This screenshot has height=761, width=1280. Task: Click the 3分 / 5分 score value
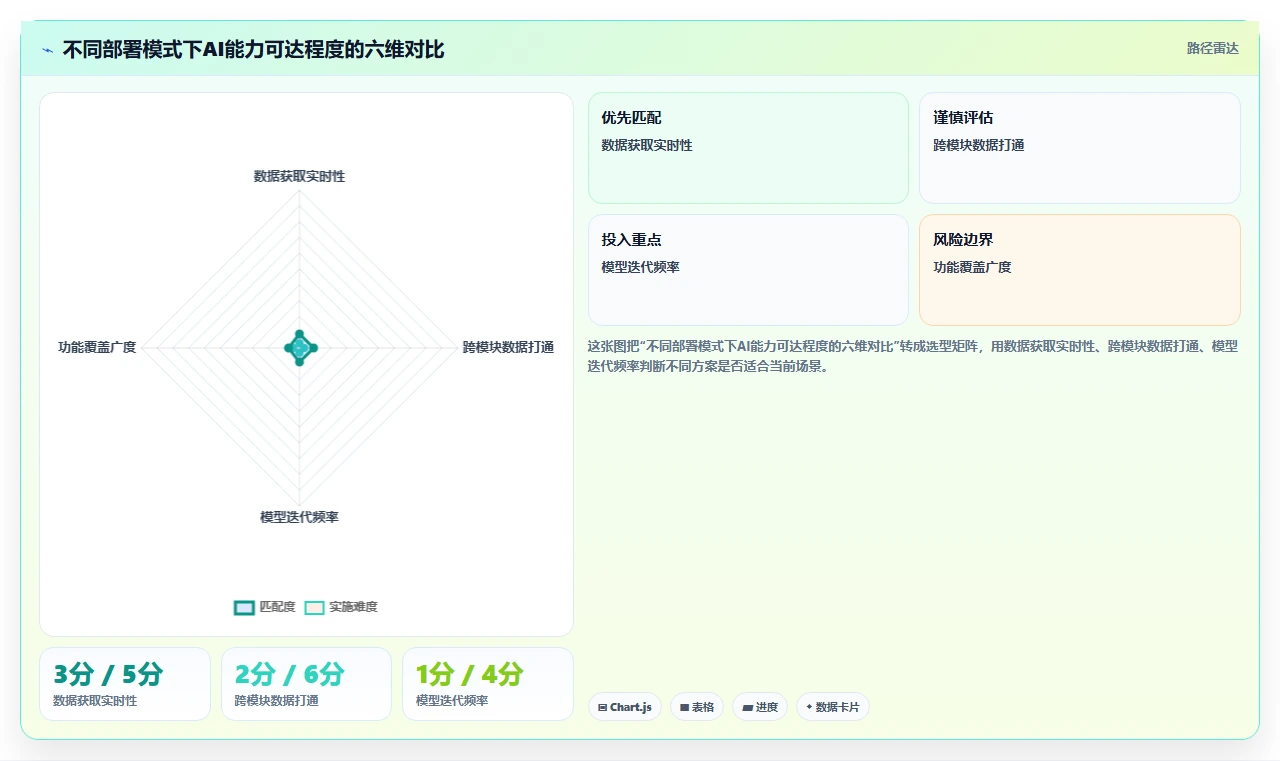click(108, 675)
